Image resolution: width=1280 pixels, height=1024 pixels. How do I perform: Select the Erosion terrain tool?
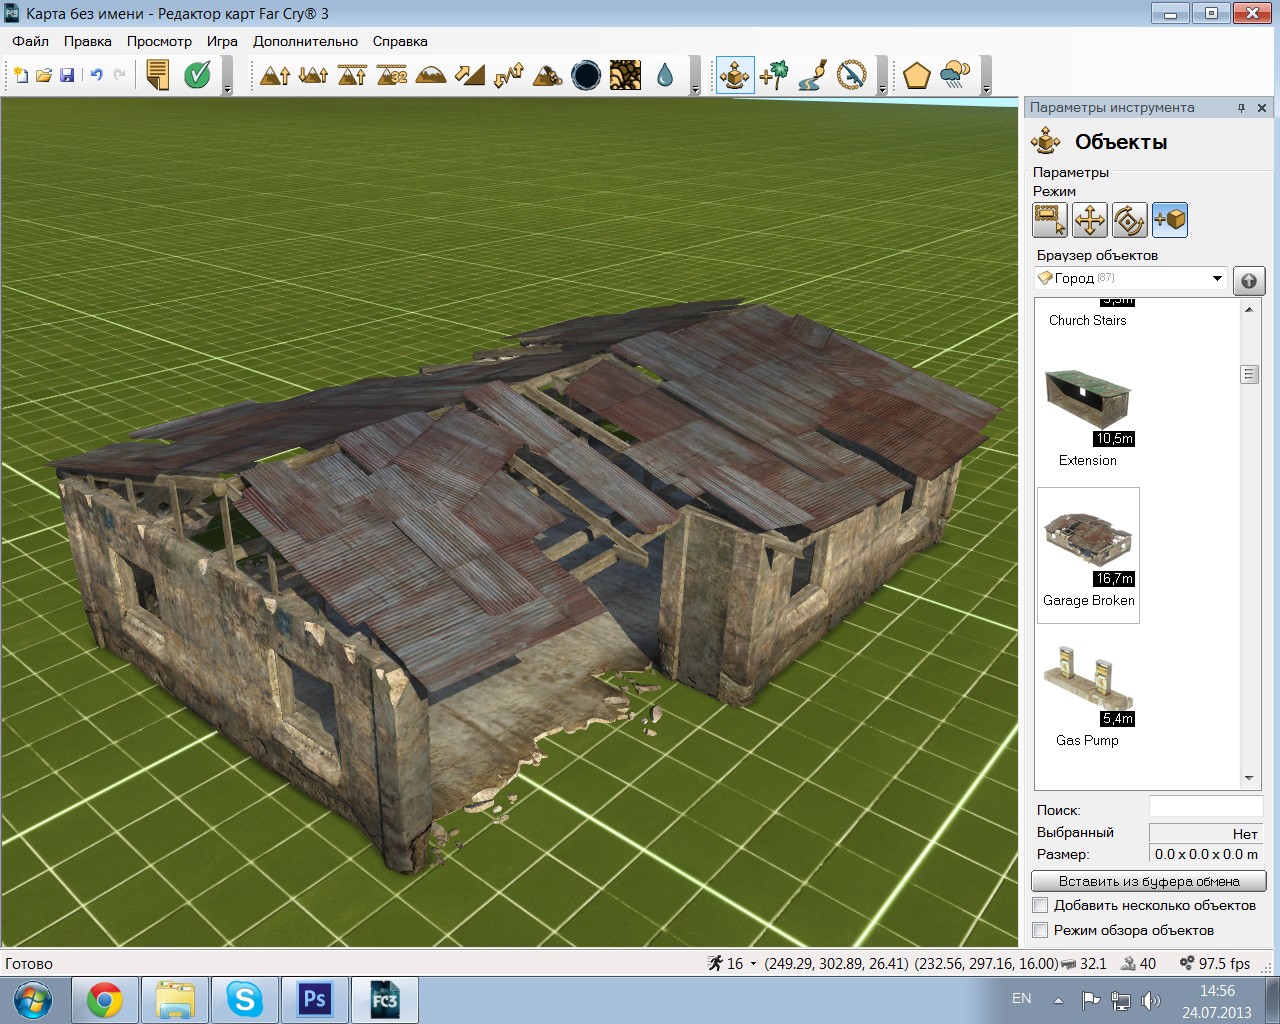tap(547, 75)
